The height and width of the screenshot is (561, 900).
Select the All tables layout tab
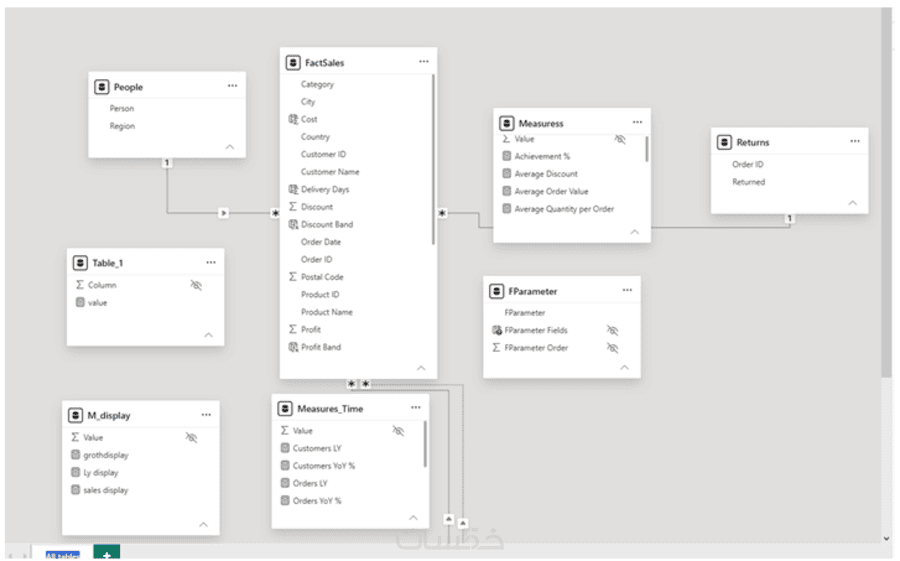coord(62,555)
